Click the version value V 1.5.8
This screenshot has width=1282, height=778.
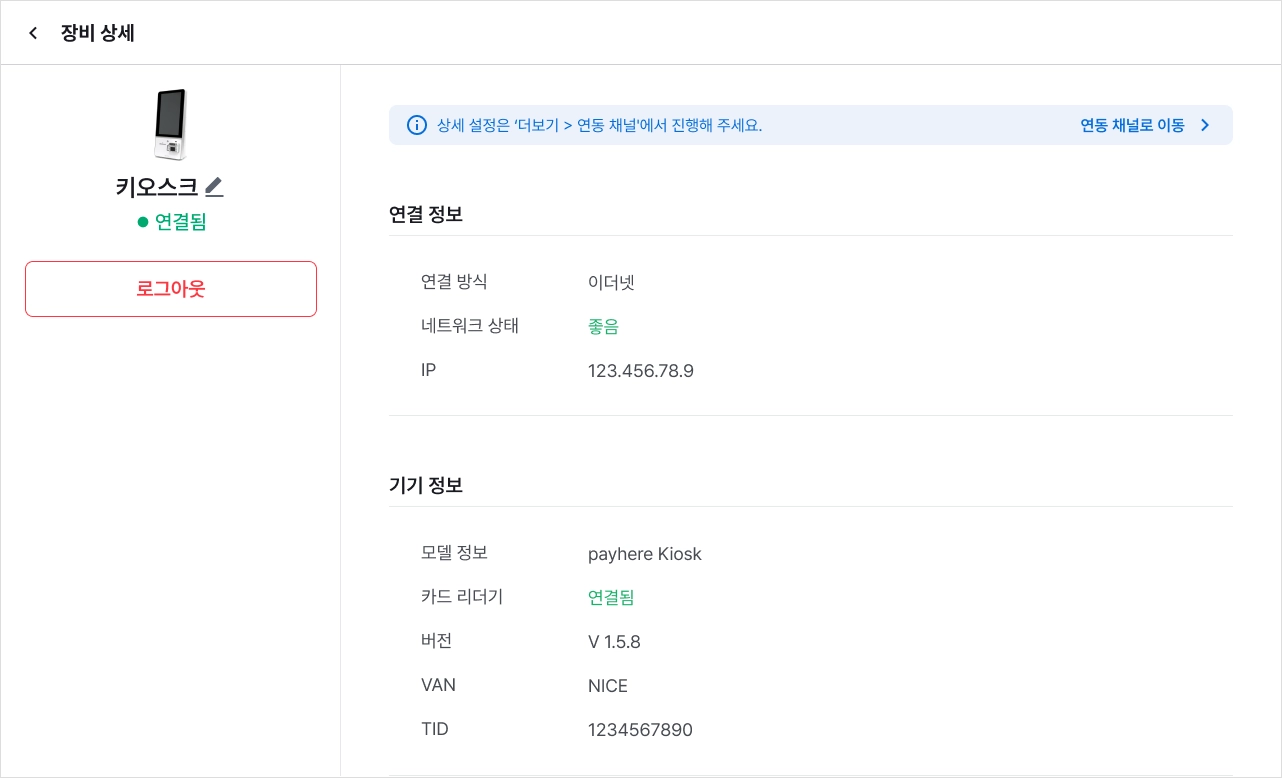[614, 642]
